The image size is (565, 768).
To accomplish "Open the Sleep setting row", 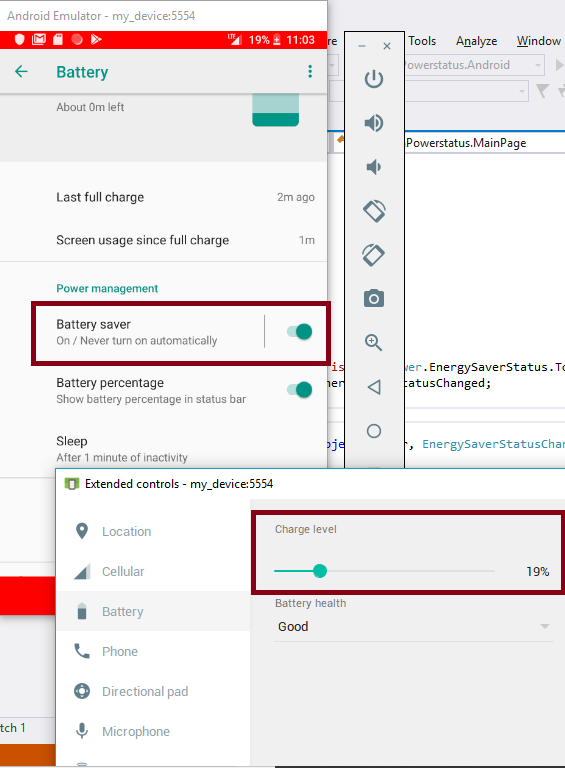I will click(164, 449).
